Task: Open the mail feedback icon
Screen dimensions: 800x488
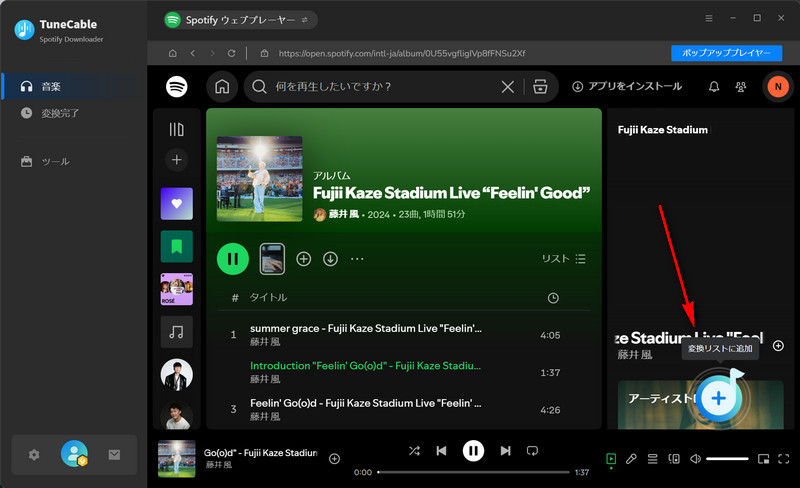Action: [114, 454]
